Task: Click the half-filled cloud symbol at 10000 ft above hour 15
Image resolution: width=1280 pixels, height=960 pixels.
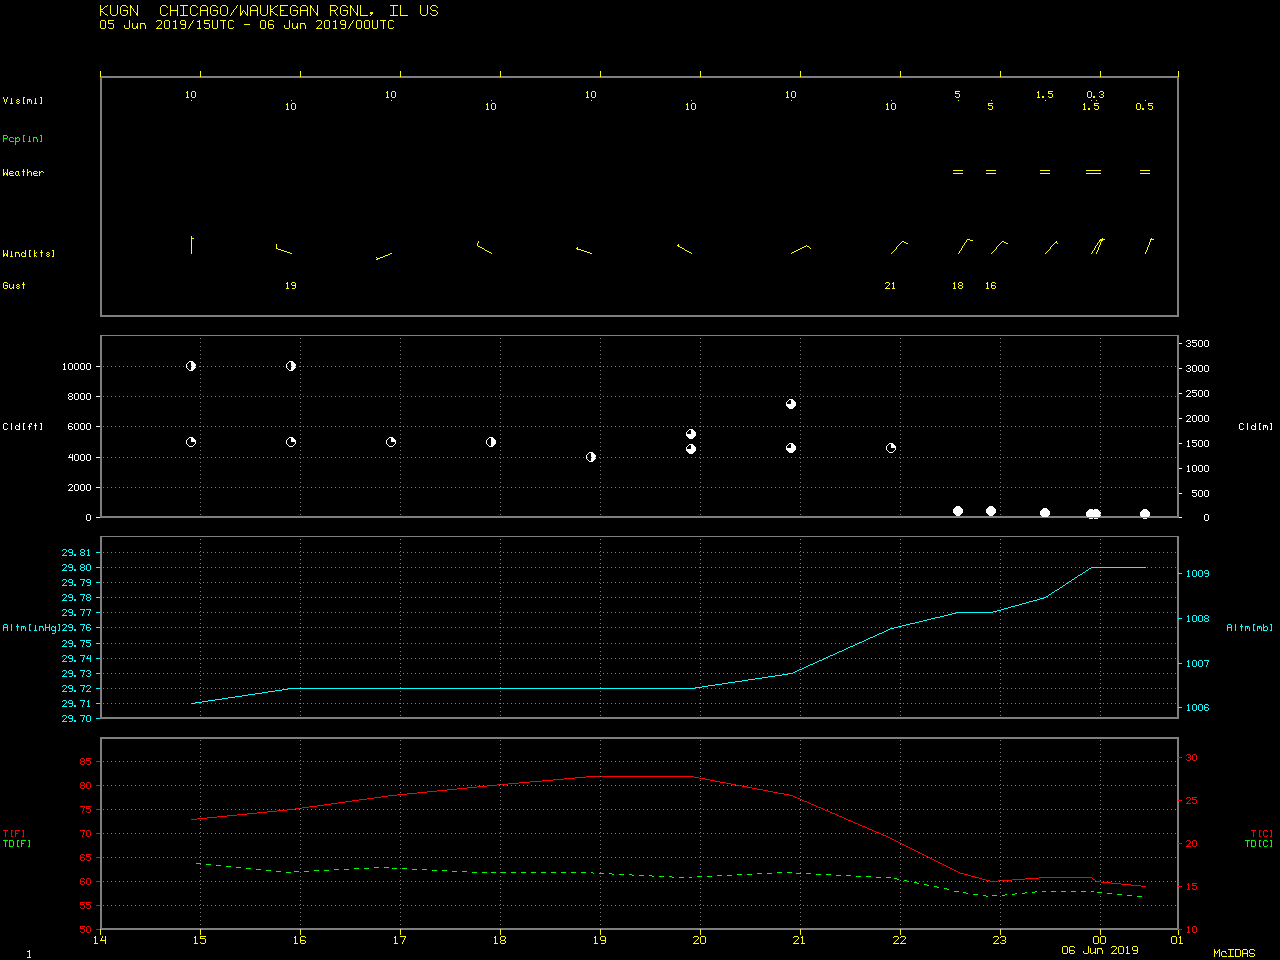Action: 191,366
